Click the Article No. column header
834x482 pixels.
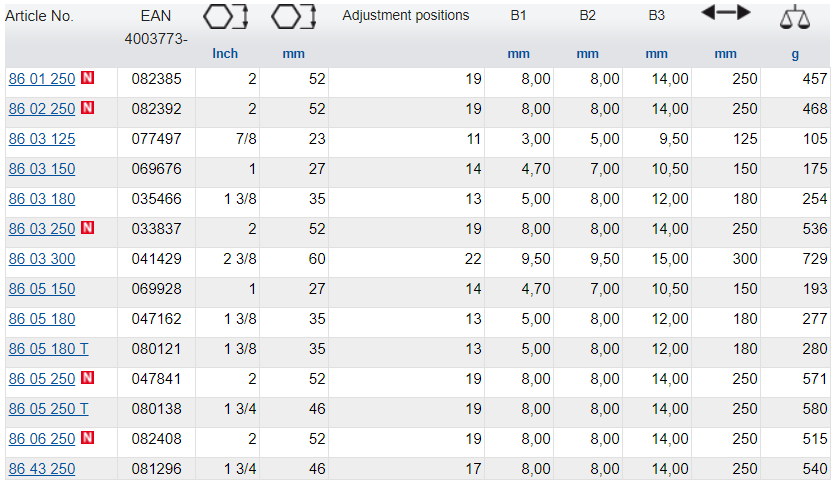click(x=39, y=16)
